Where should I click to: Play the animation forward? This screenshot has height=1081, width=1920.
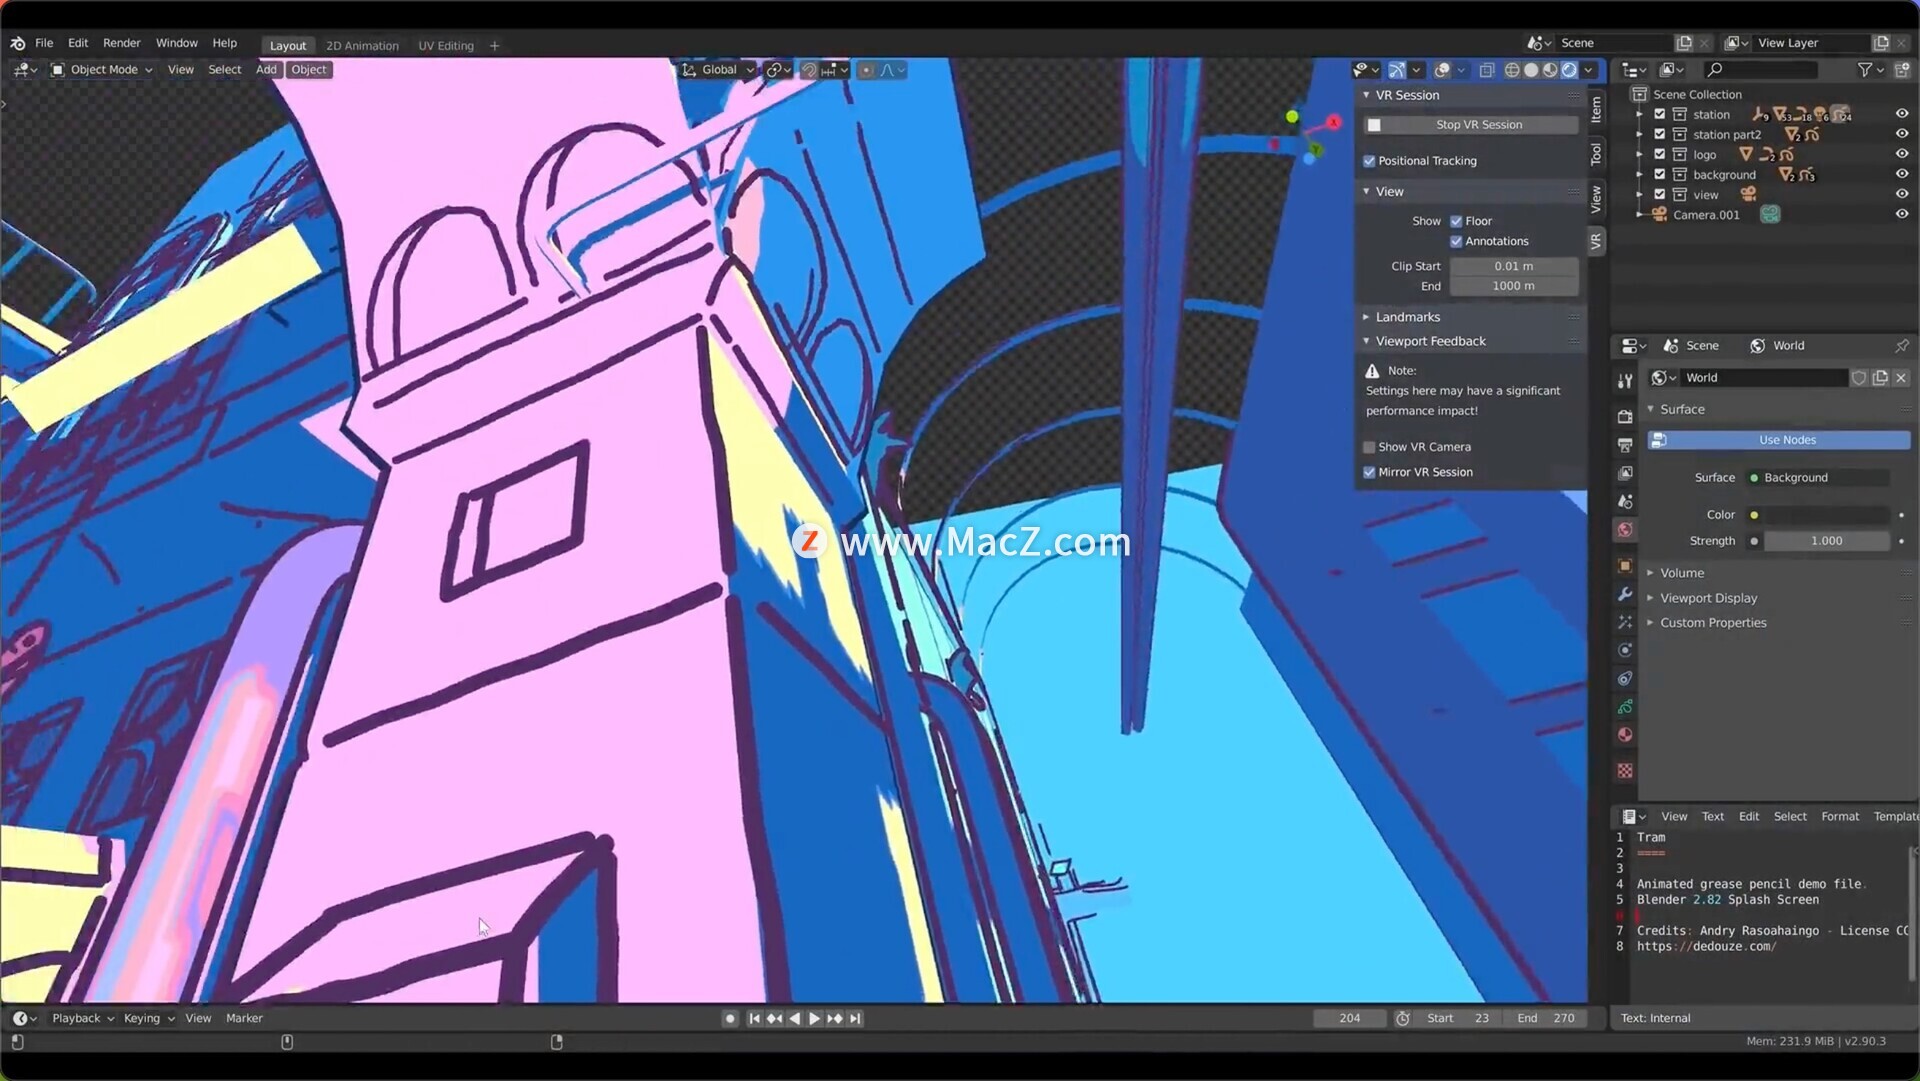coord(814,1019)
